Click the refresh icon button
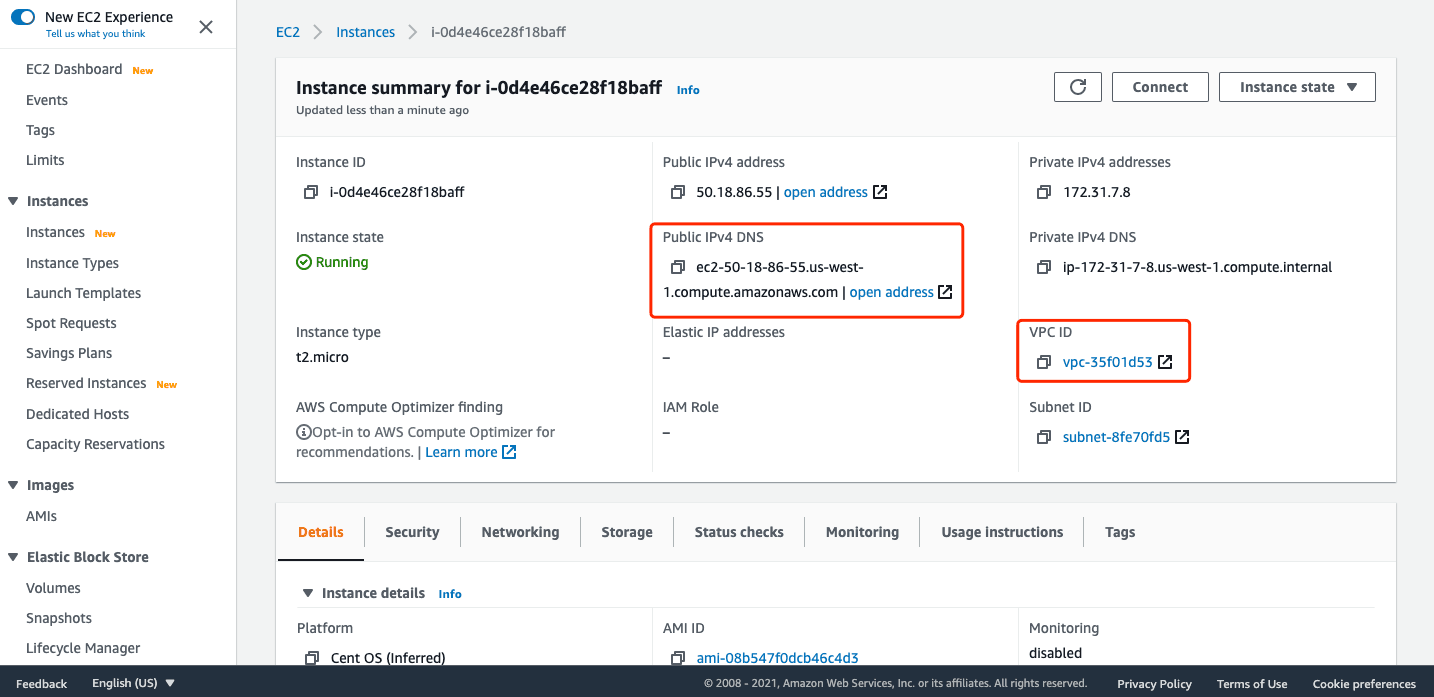The width and height of the screenshot is (1434, 697). click(1078, 87)
